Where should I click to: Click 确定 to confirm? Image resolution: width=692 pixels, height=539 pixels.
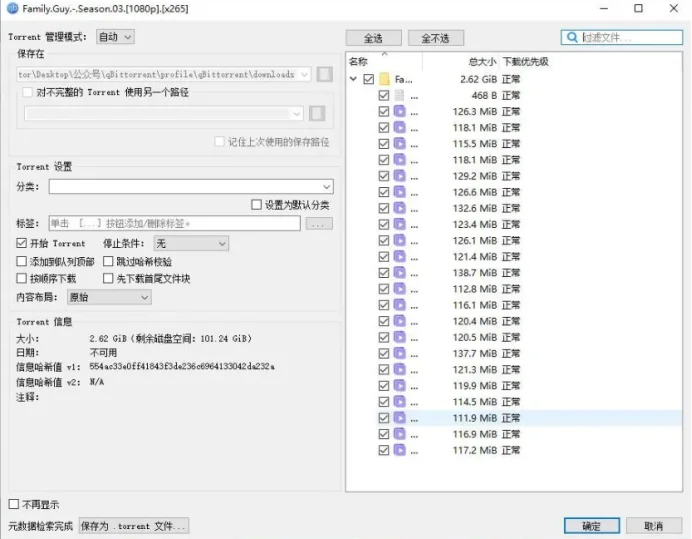[592, 526]
